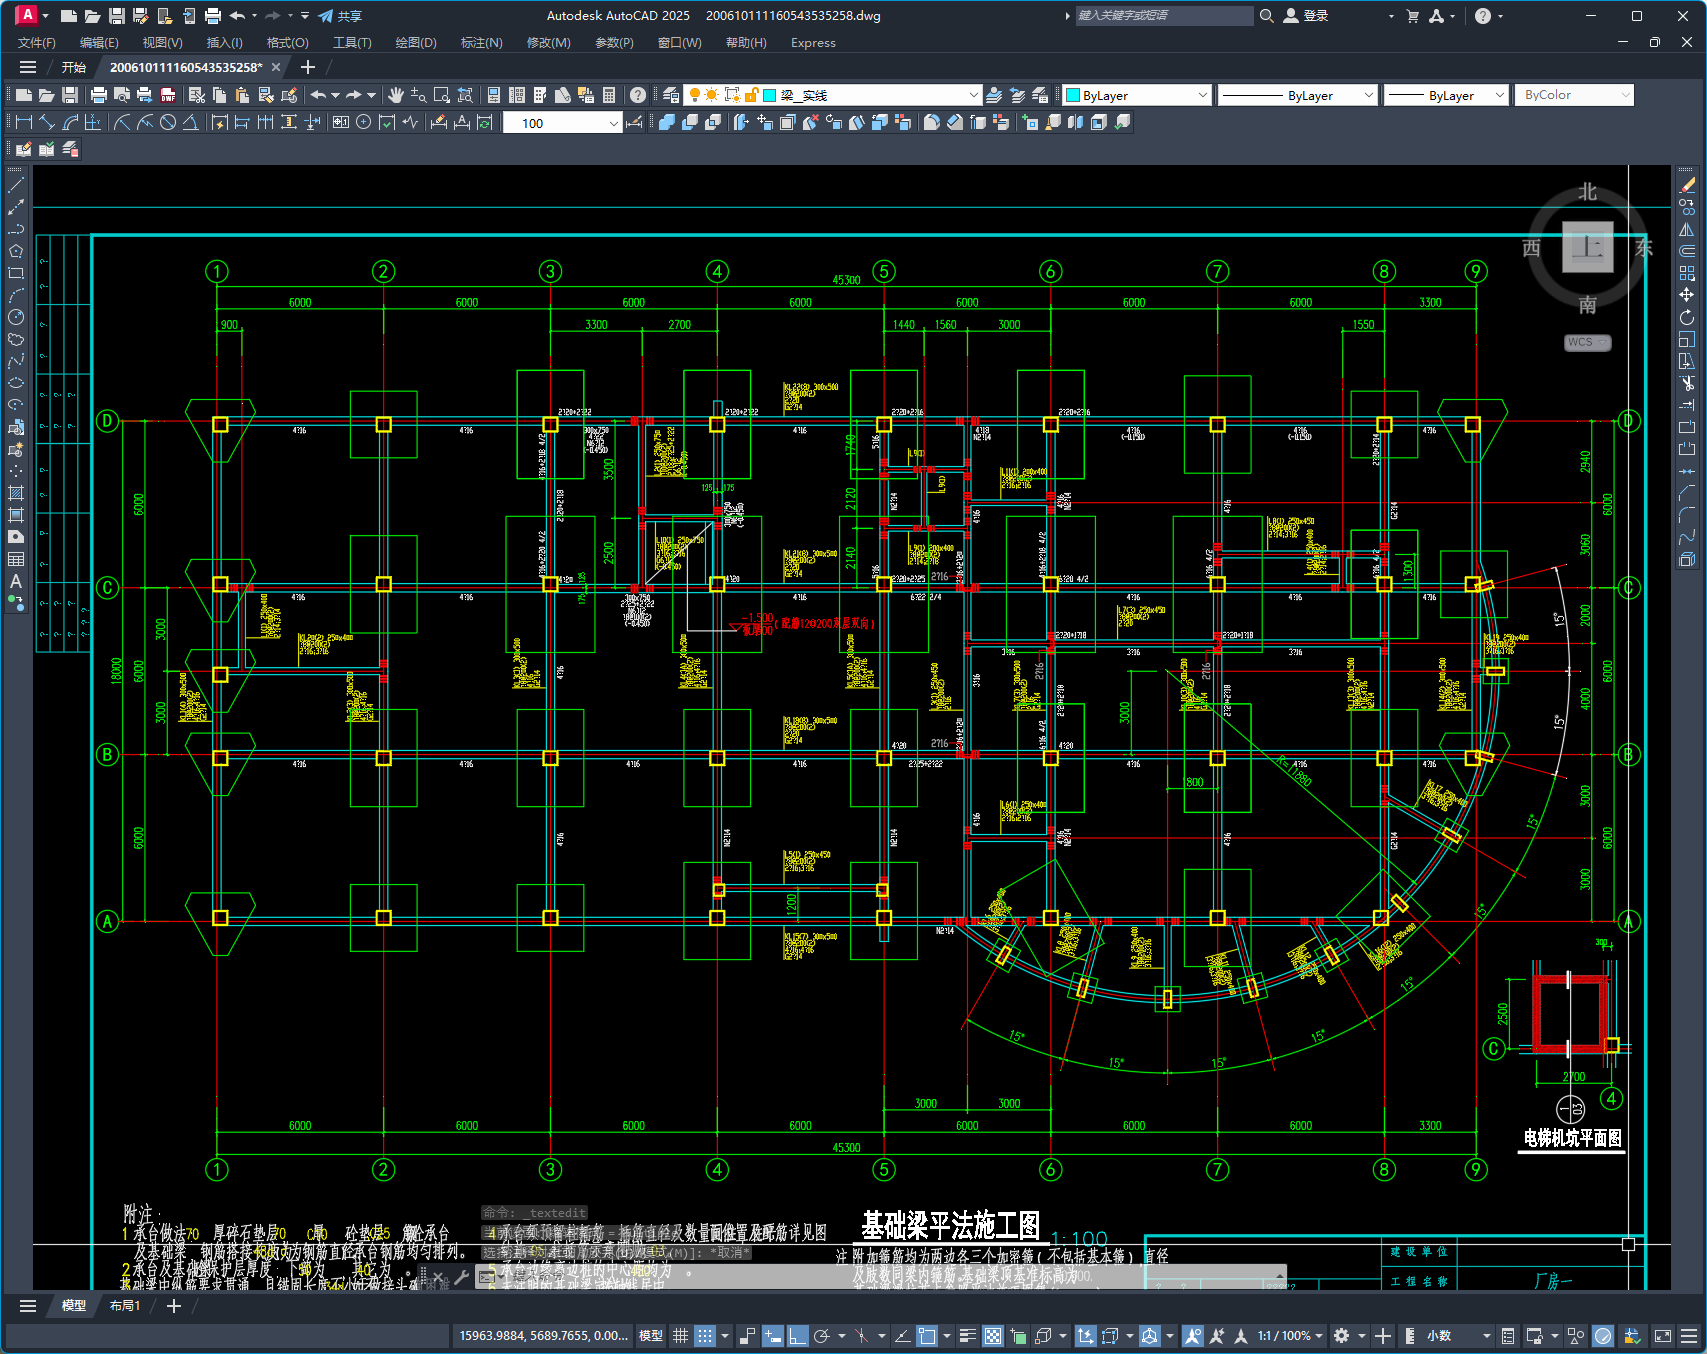Viewport: 1707px width, 1354px height.
Task: Click the keyword search input field
Action: [x=1164, y=16]
